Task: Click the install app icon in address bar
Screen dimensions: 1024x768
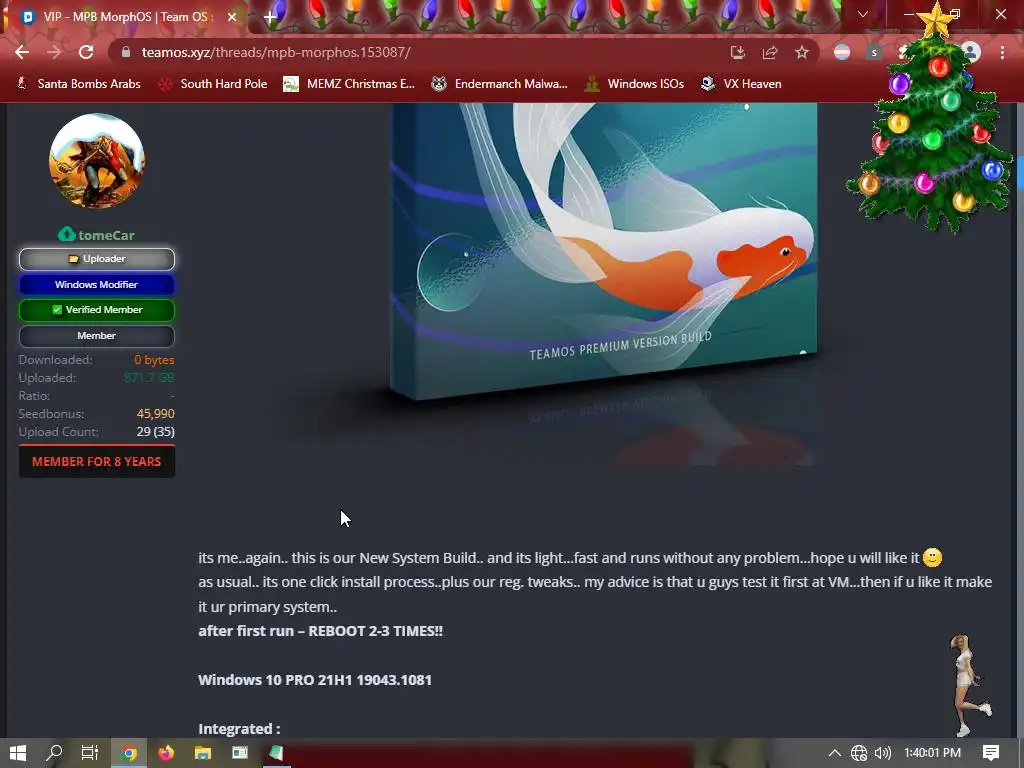Action: [x=738, y=52]
